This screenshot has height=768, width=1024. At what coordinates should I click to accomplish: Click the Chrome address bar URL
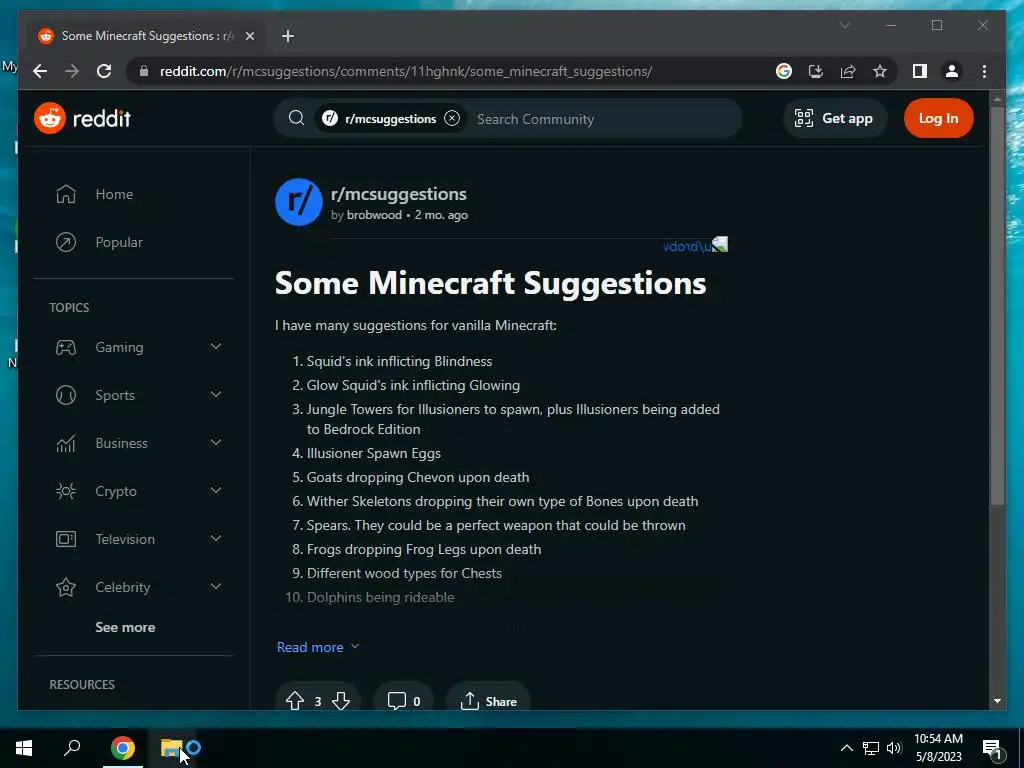(406, 71)
